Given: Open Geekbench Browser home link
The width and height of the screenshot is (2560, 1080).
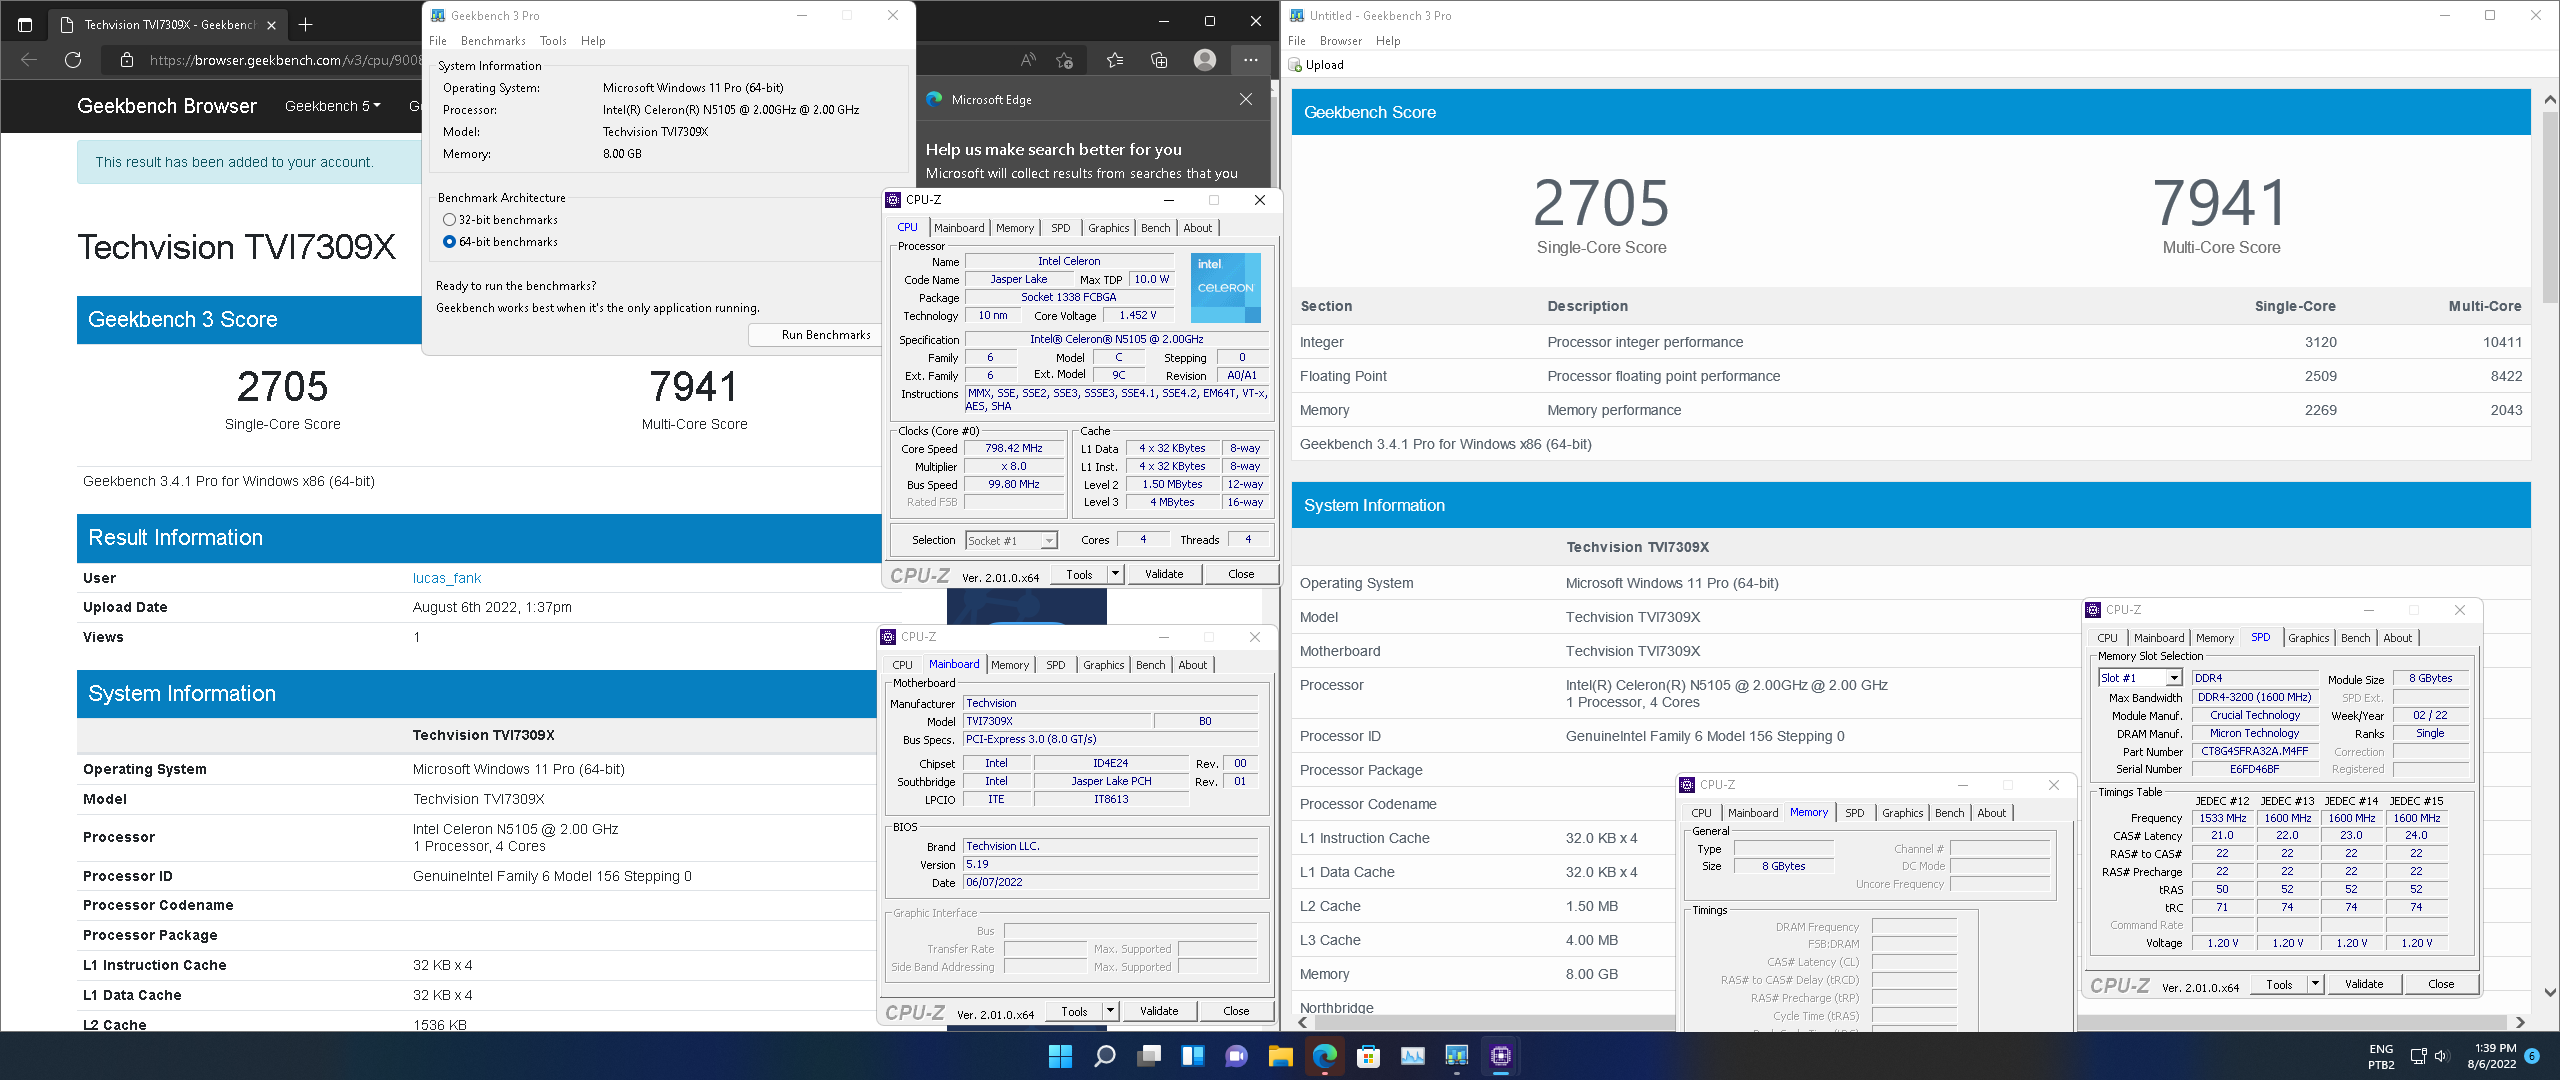Looking at the screenshot, I should click(167, 106).
